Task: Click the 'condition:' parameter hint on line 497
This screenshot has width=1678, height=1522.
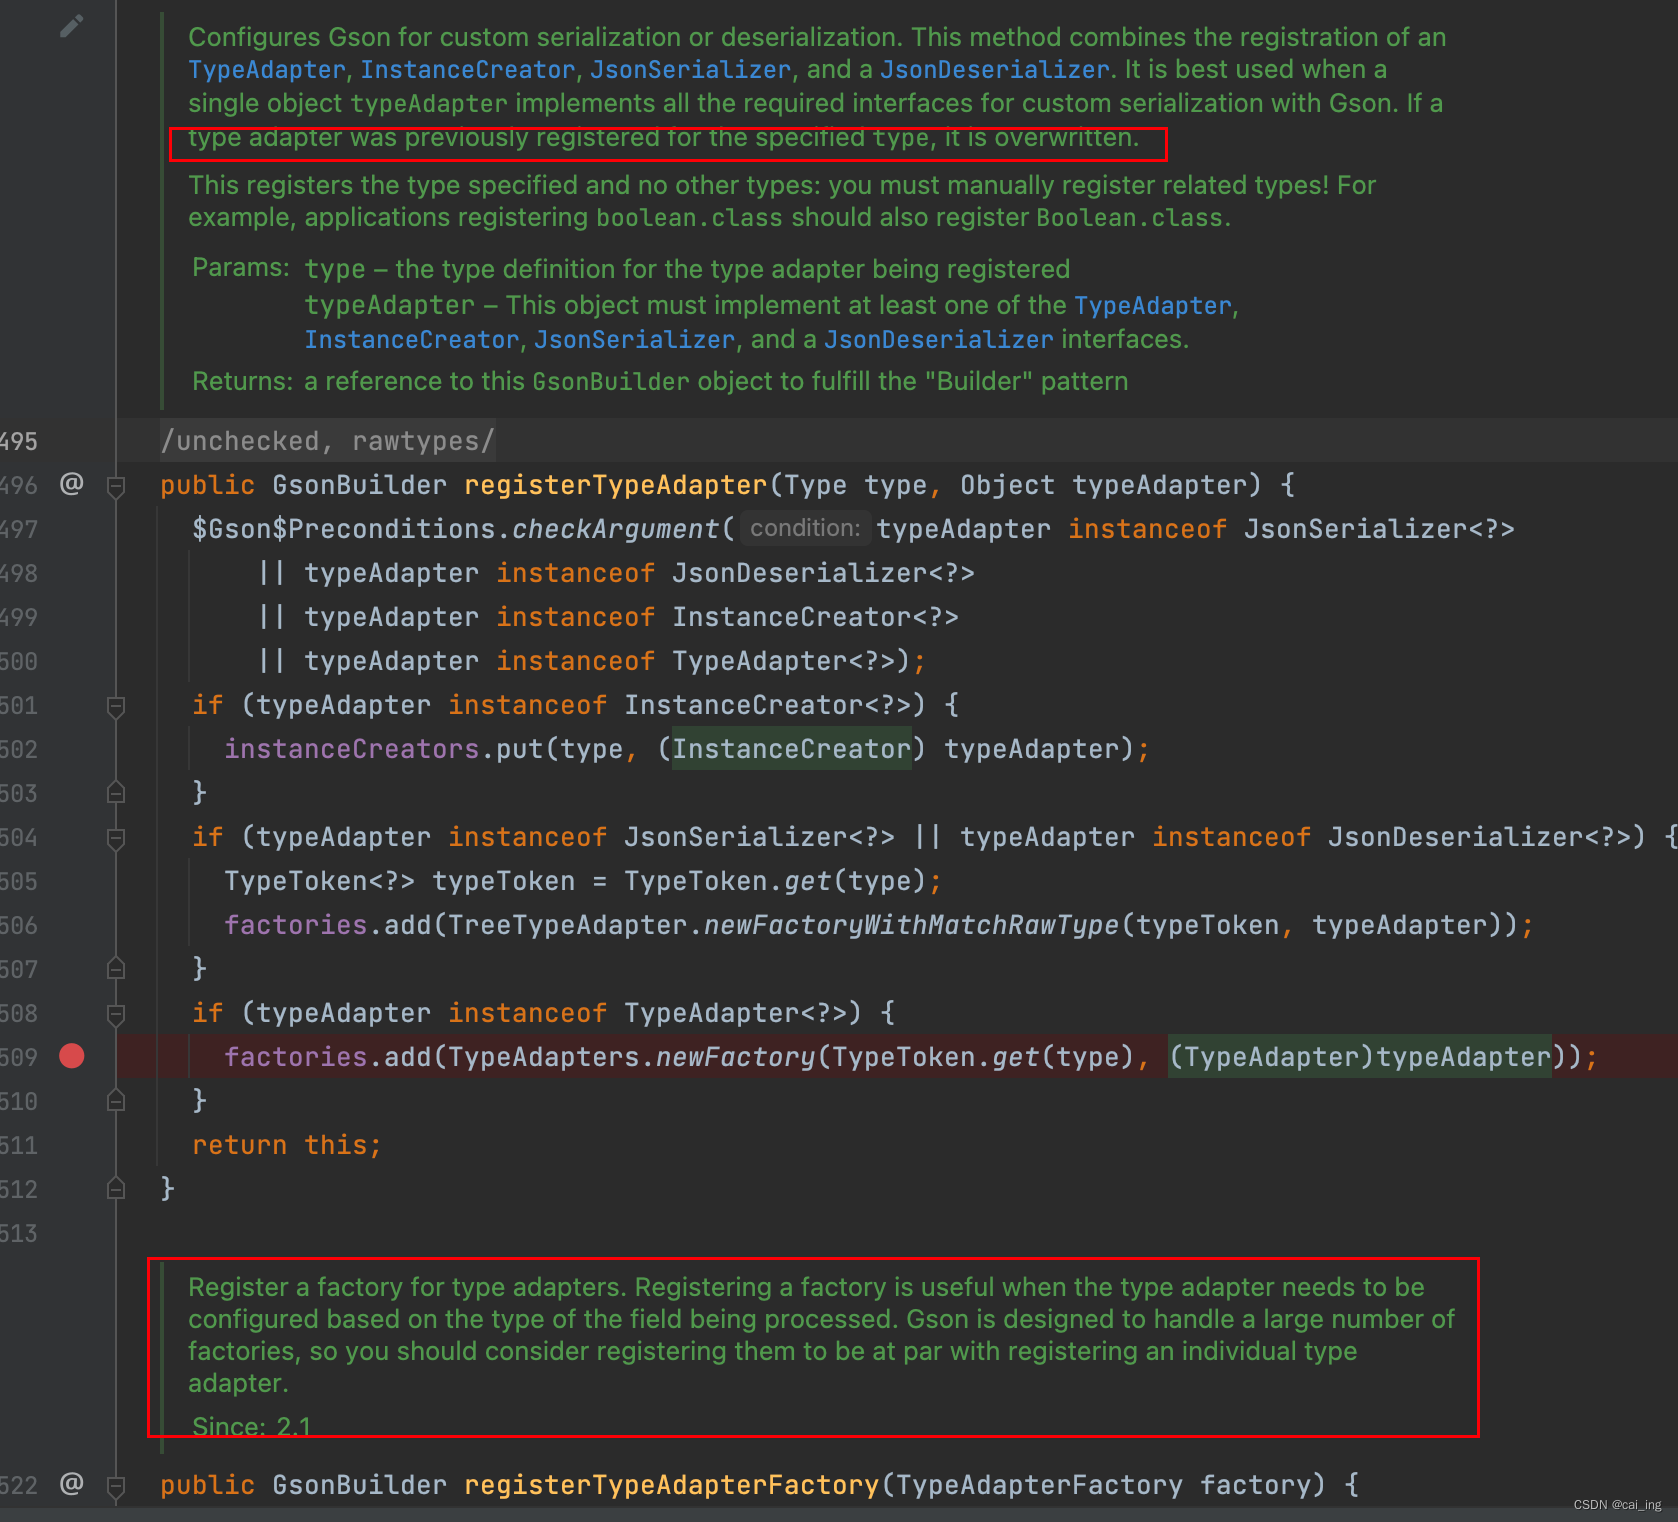Action: tap(805, 528)
